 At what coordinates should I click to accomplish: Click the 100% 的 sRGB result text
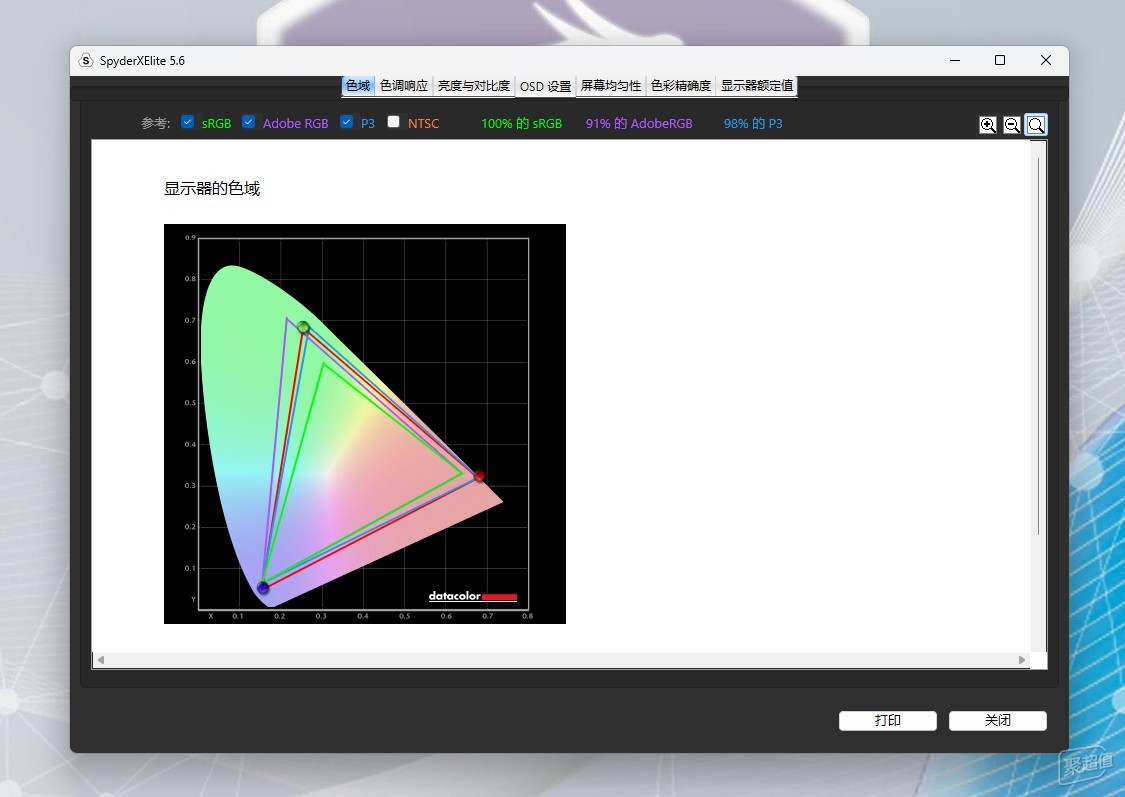click(522, 123)
